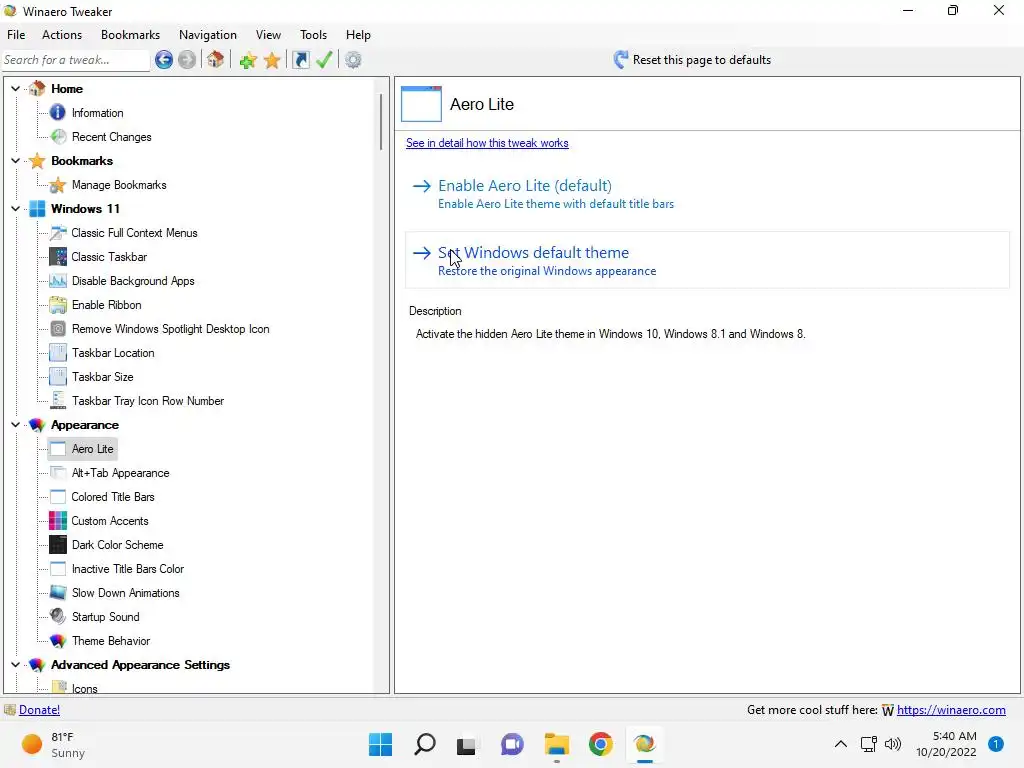This screenshot has height=768, width=1024.
Task: Click Remove Windows Spotlight Desktop Icon icon
Action: (57, 328)
